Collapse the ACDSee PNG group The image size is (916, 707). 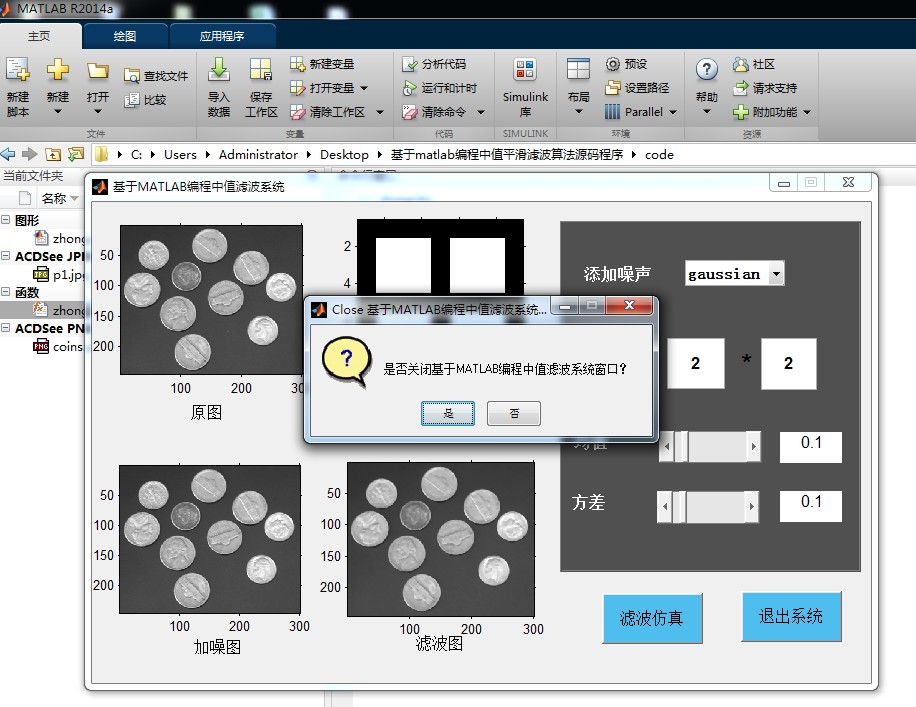pos(6,328)
